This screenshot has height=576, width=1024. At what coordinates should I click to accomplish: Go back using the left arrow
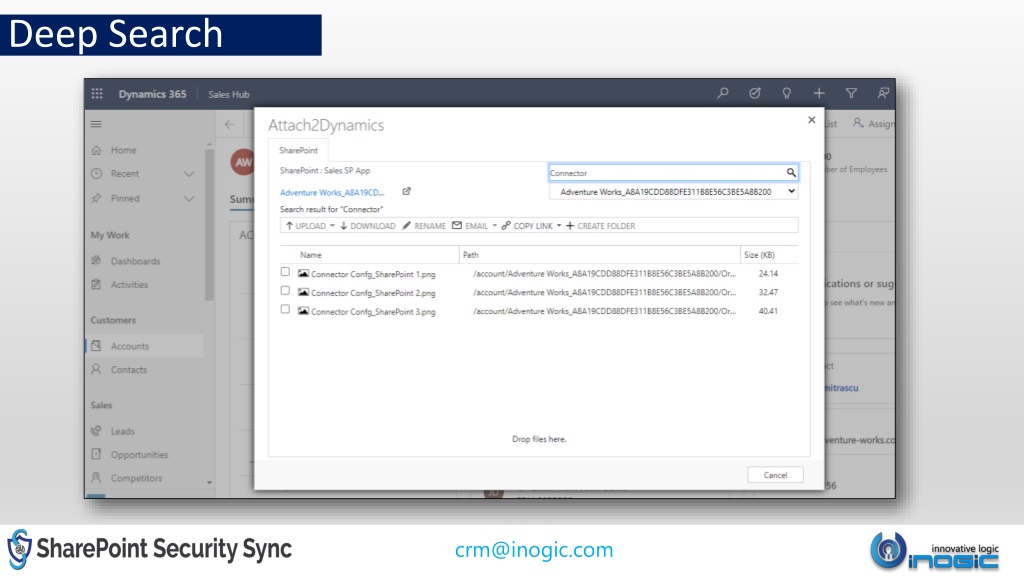[229, 124]
